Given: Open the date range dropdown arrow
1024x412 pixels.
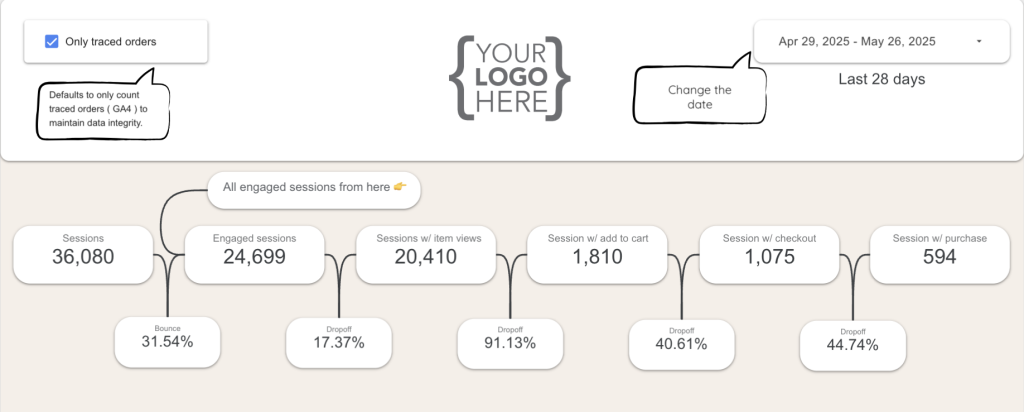Looking at the screenshot, I should tap(978, 42).
